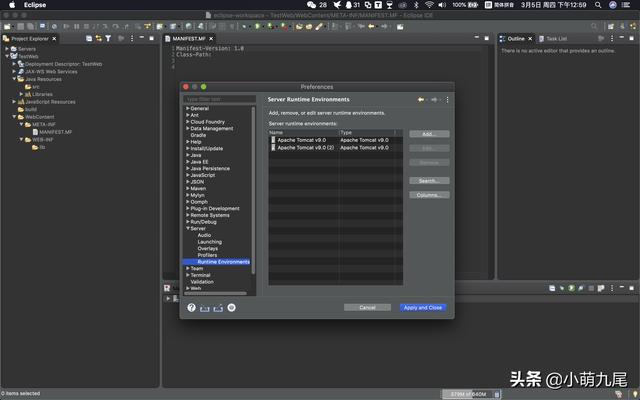640x400 pixels.
Task: Collapse the TestWeb project node
Action: click(x=7, y=56)
